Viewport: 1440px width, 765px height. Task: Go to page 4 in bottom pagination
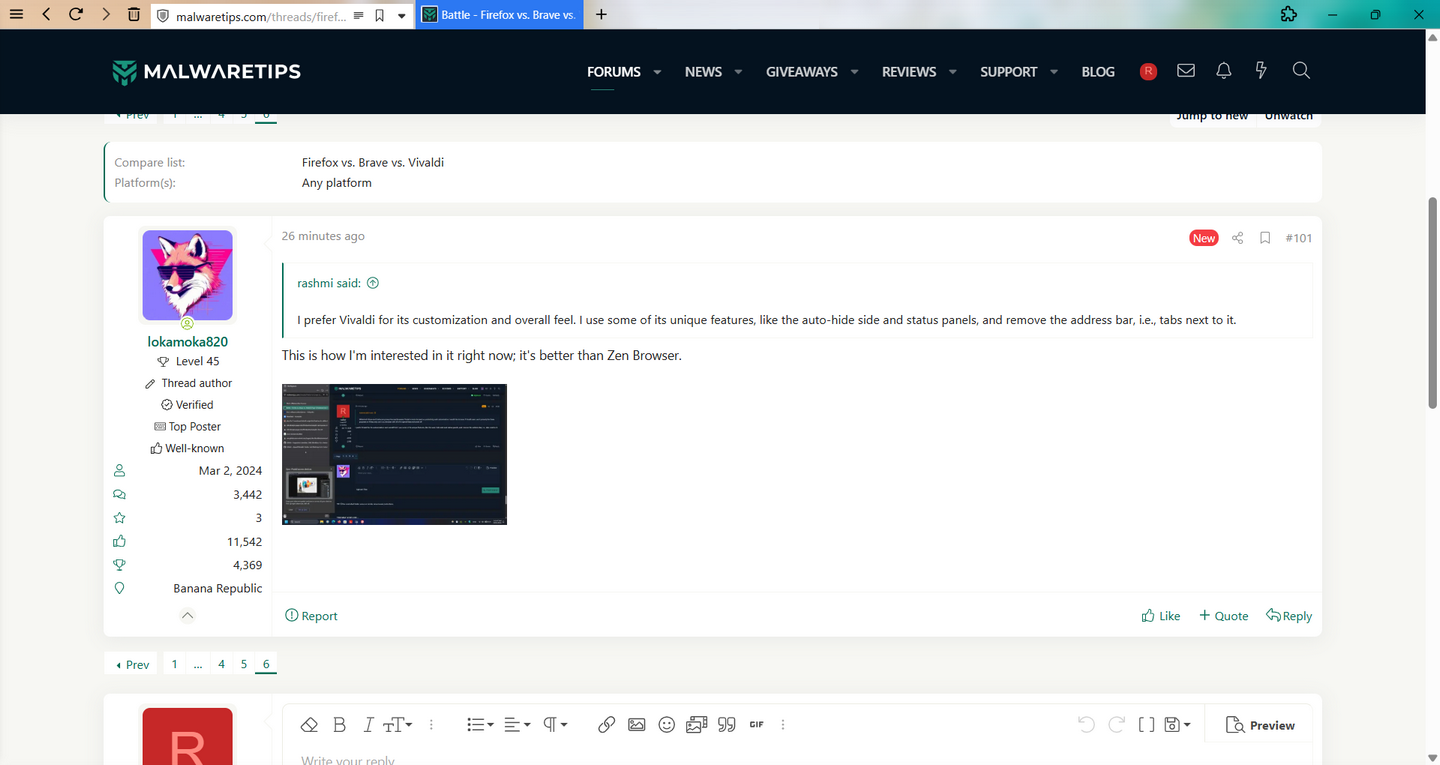point(222,664)
